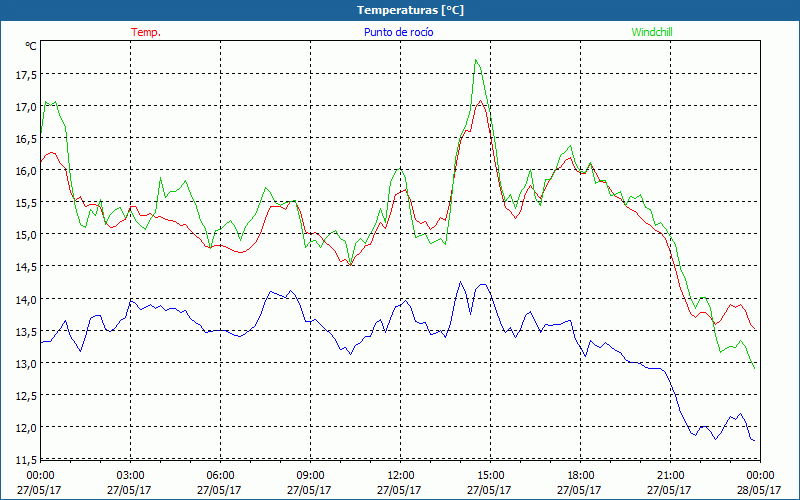Click the "27/05/17" date under 21:00
The height and width of the screenshot is (500, 800).
[x=669, y=490]
